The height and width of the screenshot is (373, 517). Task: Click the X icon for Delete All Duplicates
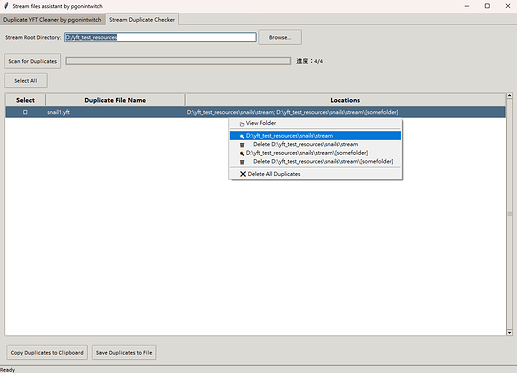(243, 174)
